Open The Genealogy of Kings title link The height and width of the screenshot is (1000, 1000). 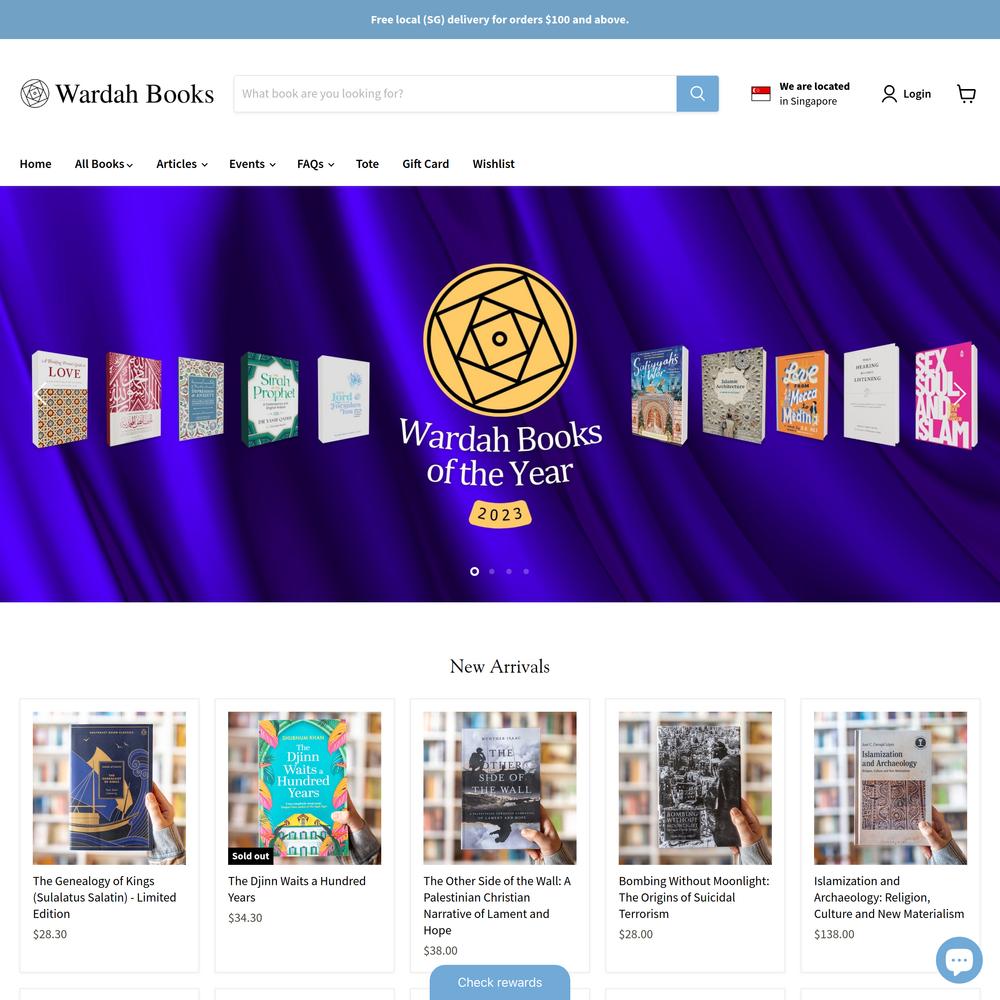[x=105, y=897]
